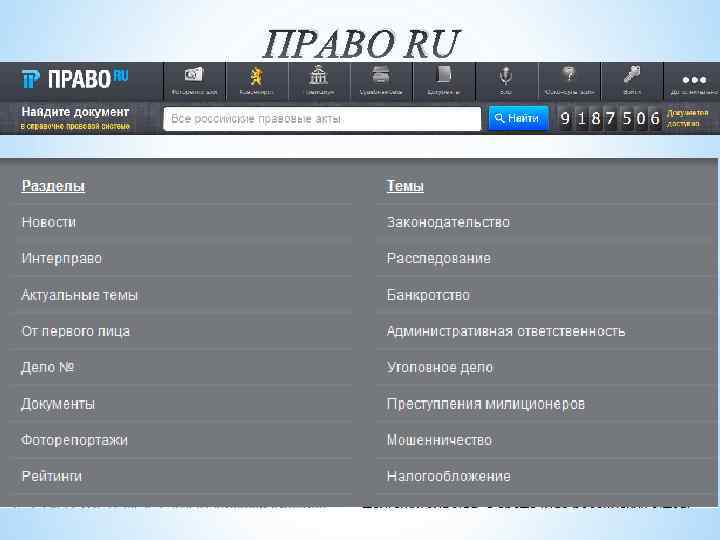Open the Разделы heading link
This screenshot has width=720, height=540.
53,186
